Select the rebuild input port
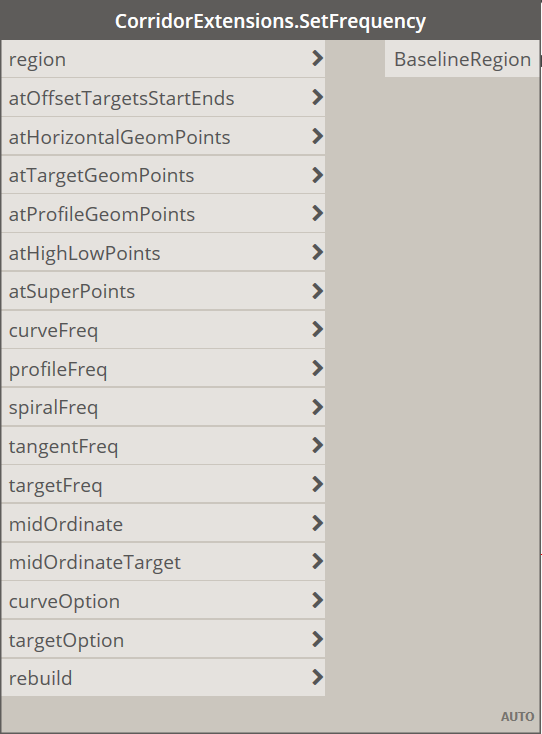Screen dimensions: 542x734 pos(163,677)
